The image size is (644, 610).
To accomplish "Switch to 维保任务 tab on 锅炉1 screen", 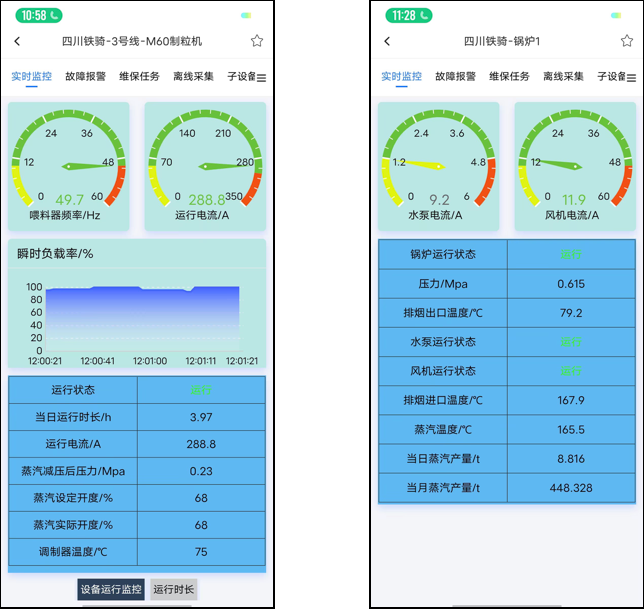I will [x=509, y=76].
